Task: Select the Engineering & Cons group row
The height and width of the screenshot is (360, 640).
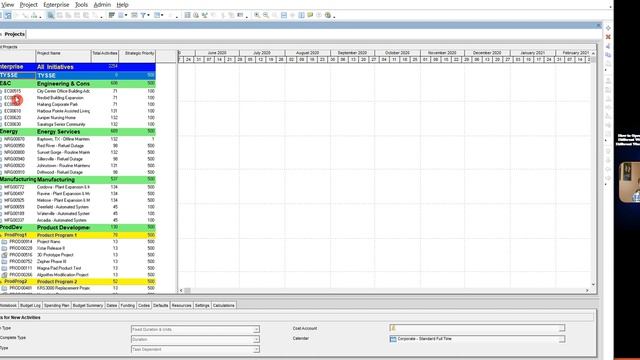Action: click(78, 84)
